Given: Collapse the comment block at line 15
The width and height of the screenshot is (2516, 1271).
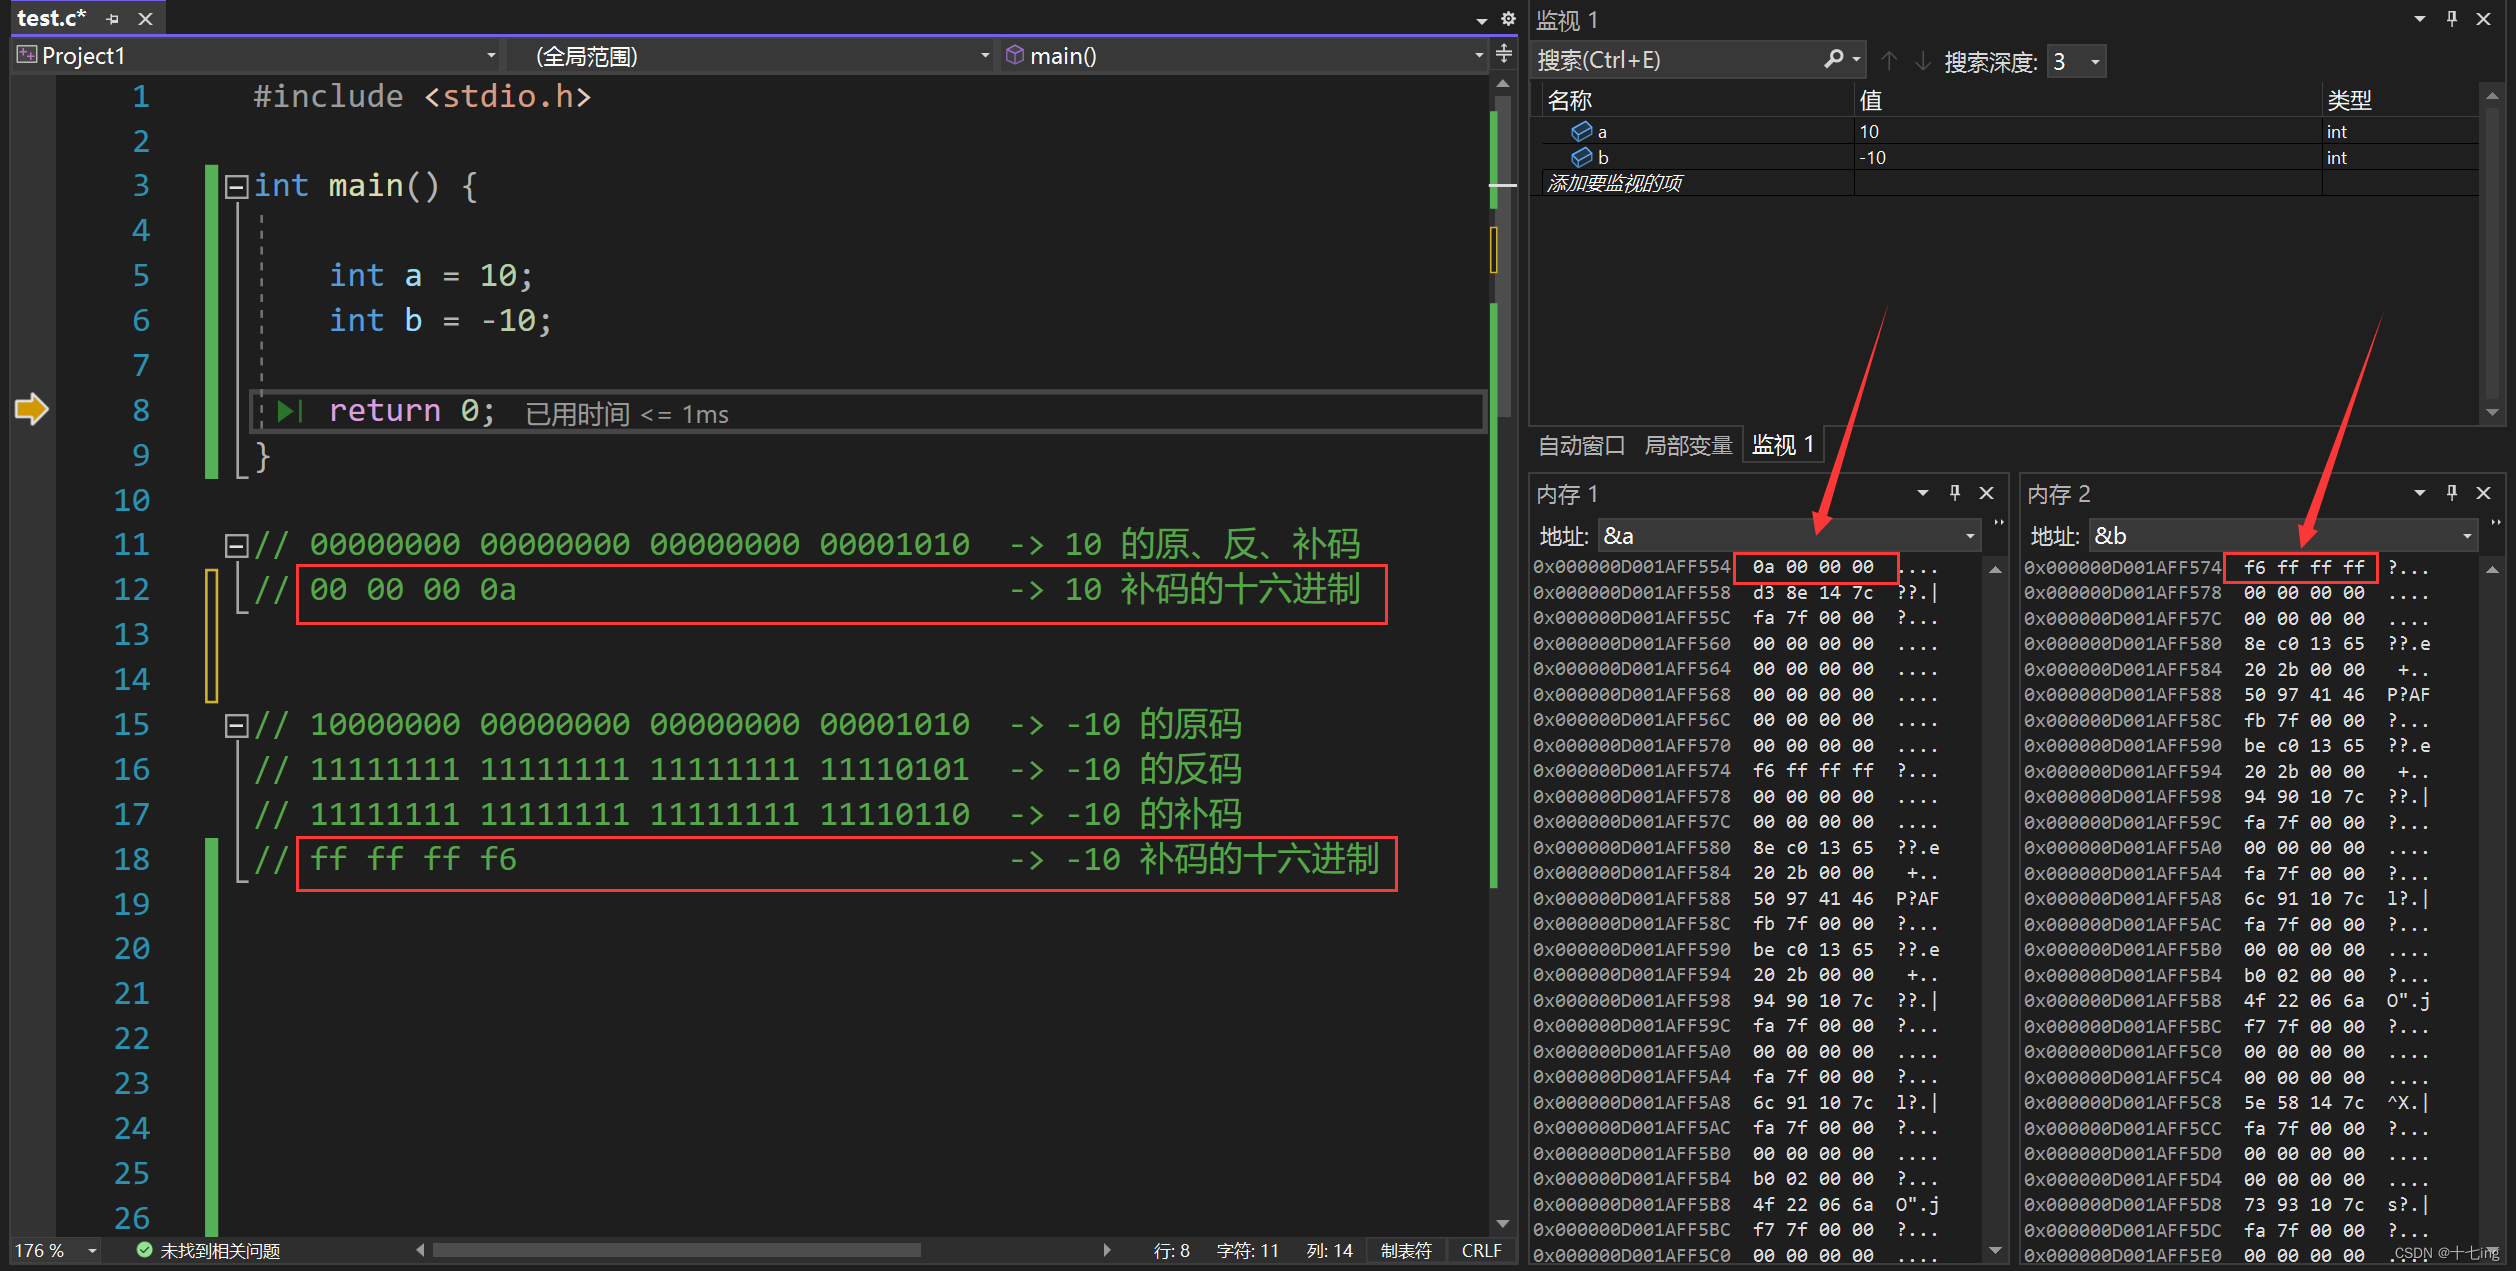Looking at the screenshot, I should pos(236,725).
